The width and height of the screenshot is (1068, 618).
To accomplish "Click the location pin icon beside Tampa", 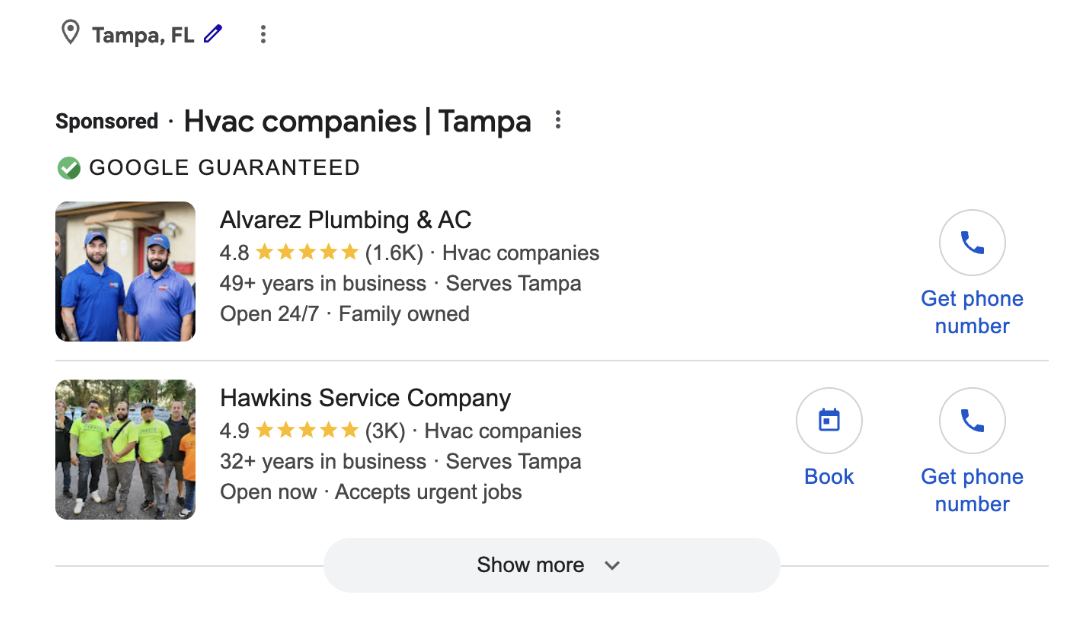I will point(70,34).
